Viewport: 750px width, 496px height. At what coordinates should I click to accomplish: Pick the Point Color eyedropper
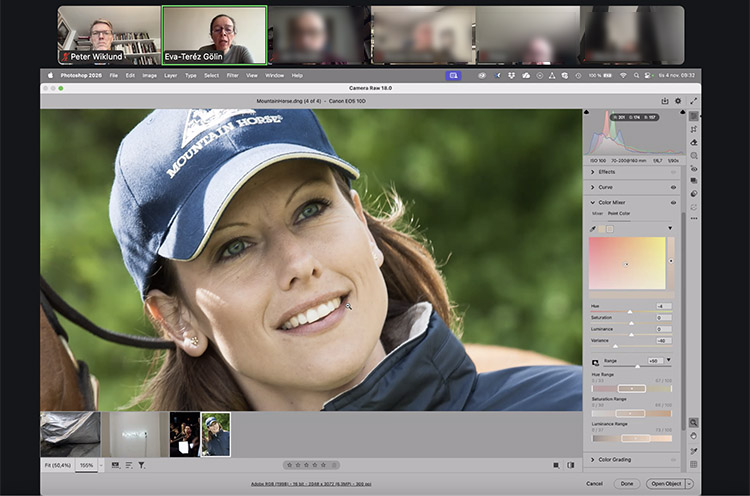click(x=593, y=228)
